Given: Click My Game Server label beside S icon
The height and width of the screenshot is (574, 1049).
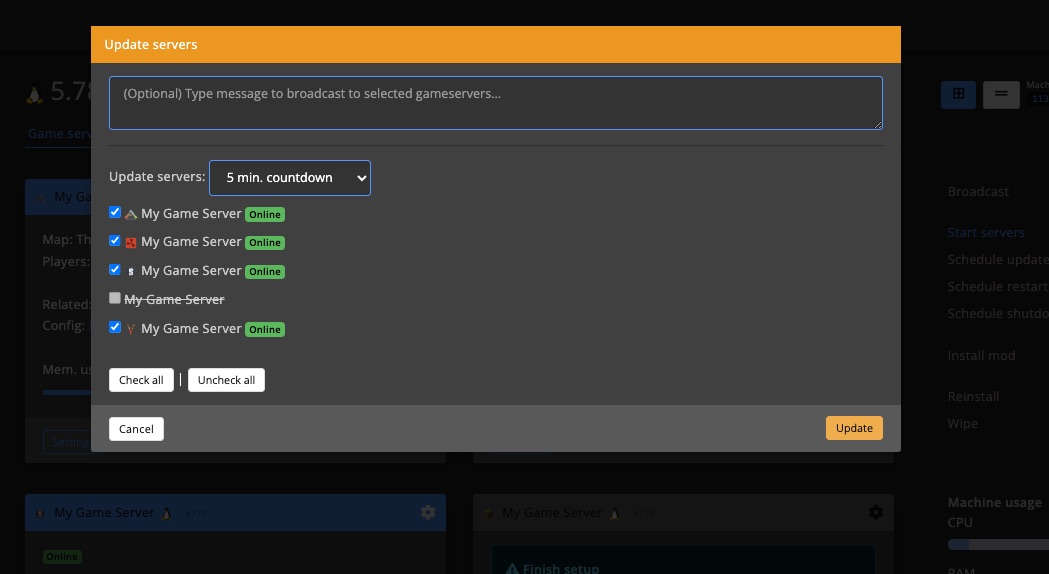Looking at the screenshot, I should tap(191, 271).
